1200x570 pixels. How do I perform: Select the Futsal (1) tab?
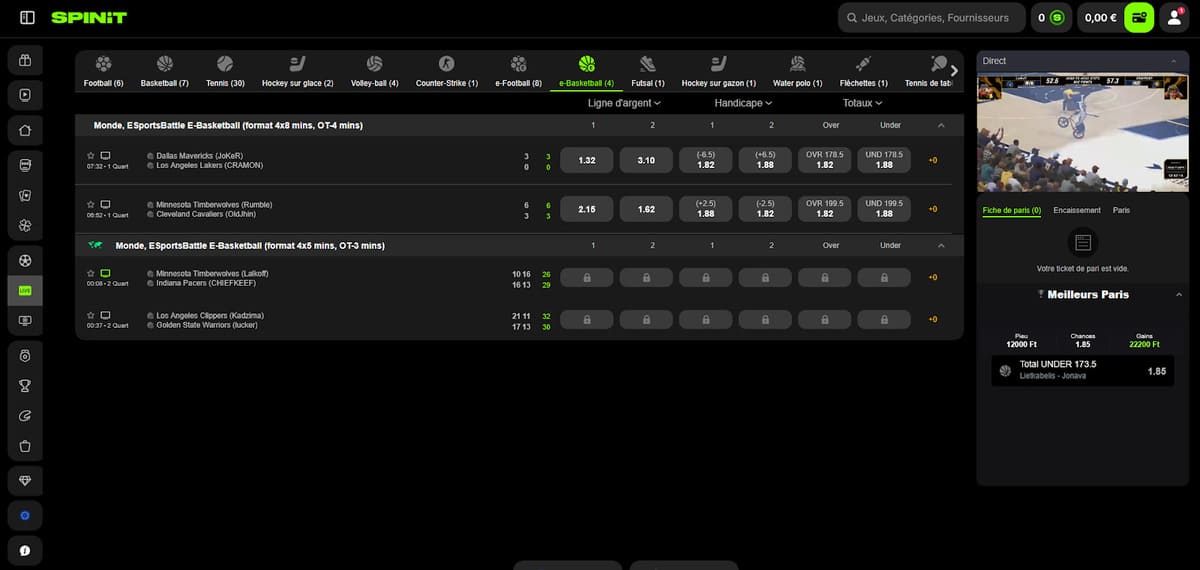(648, 71)
